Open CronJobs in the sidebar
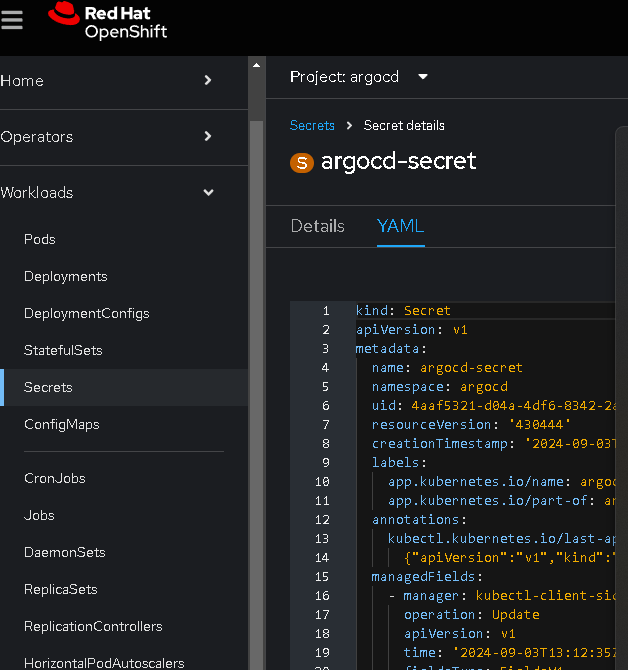628x670 pixels. (x=55, y=479)
